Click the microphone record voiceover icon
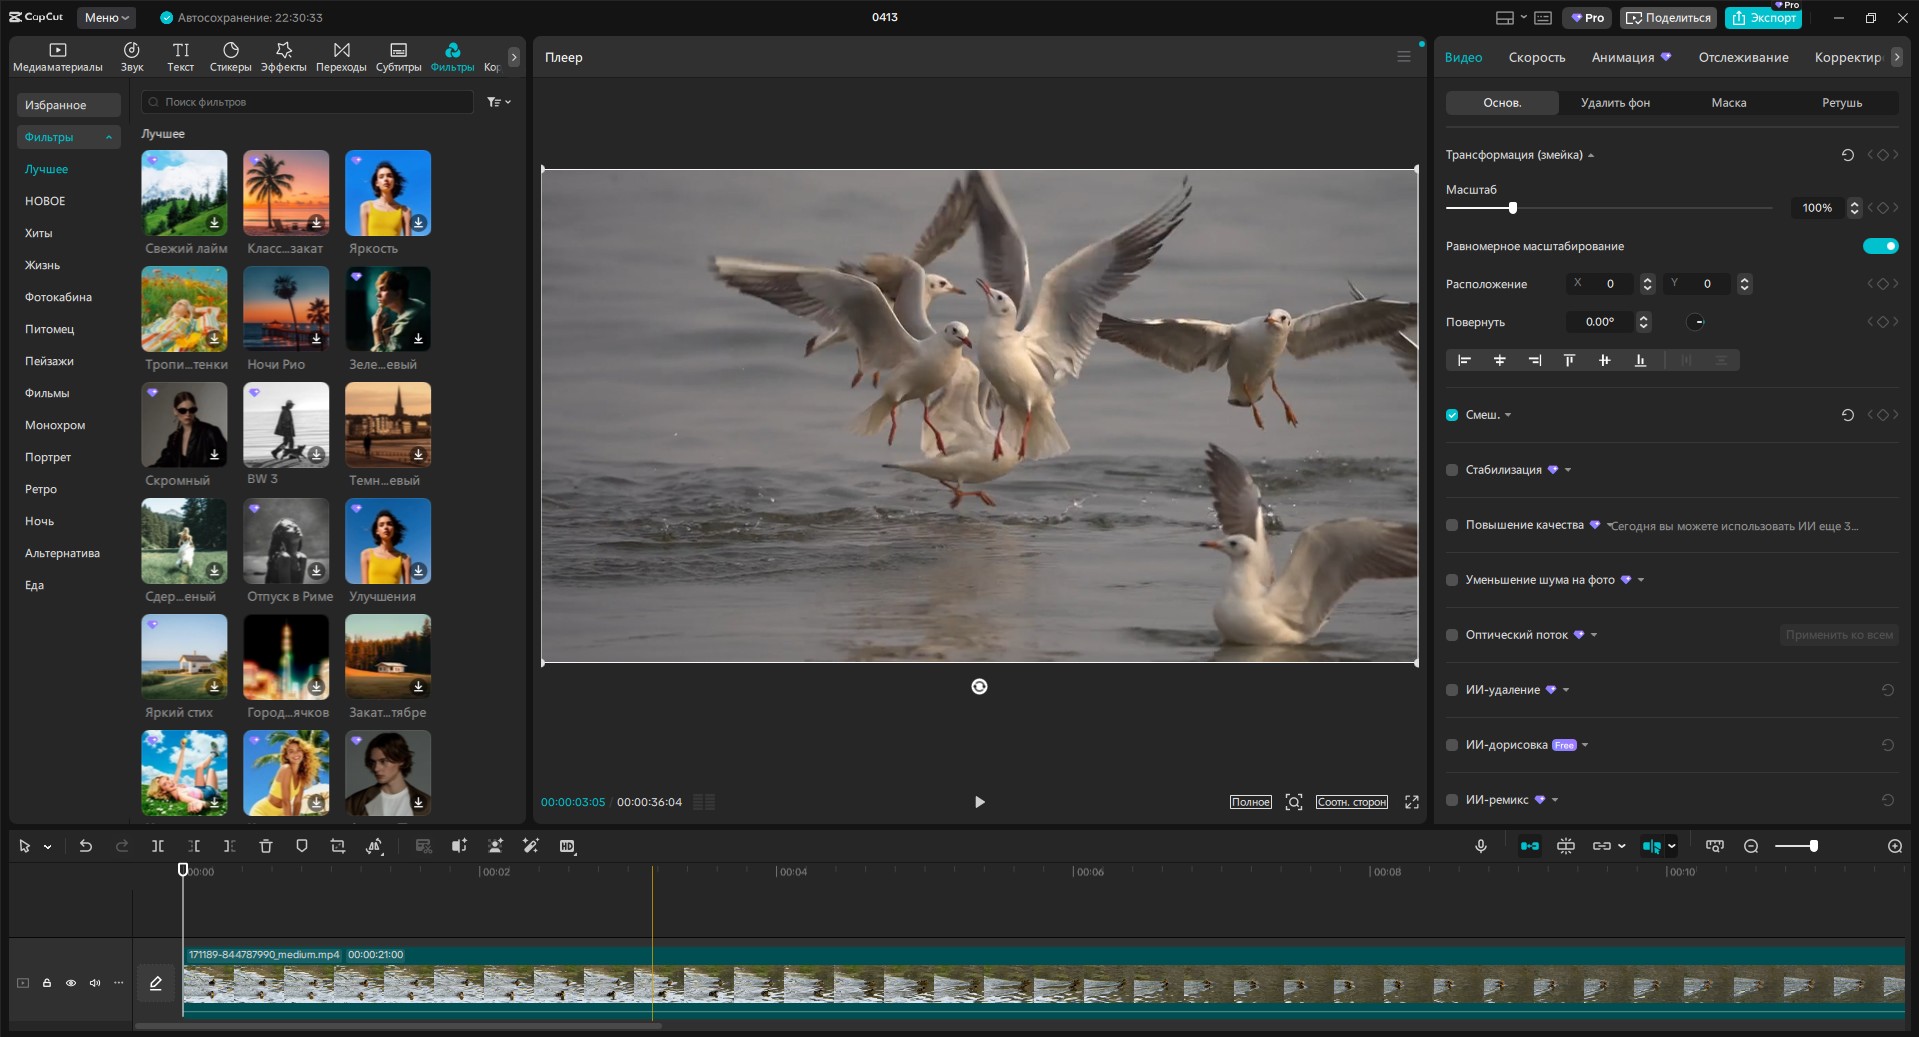This screenshot has height=1037, width=1919. (1481, 846)
